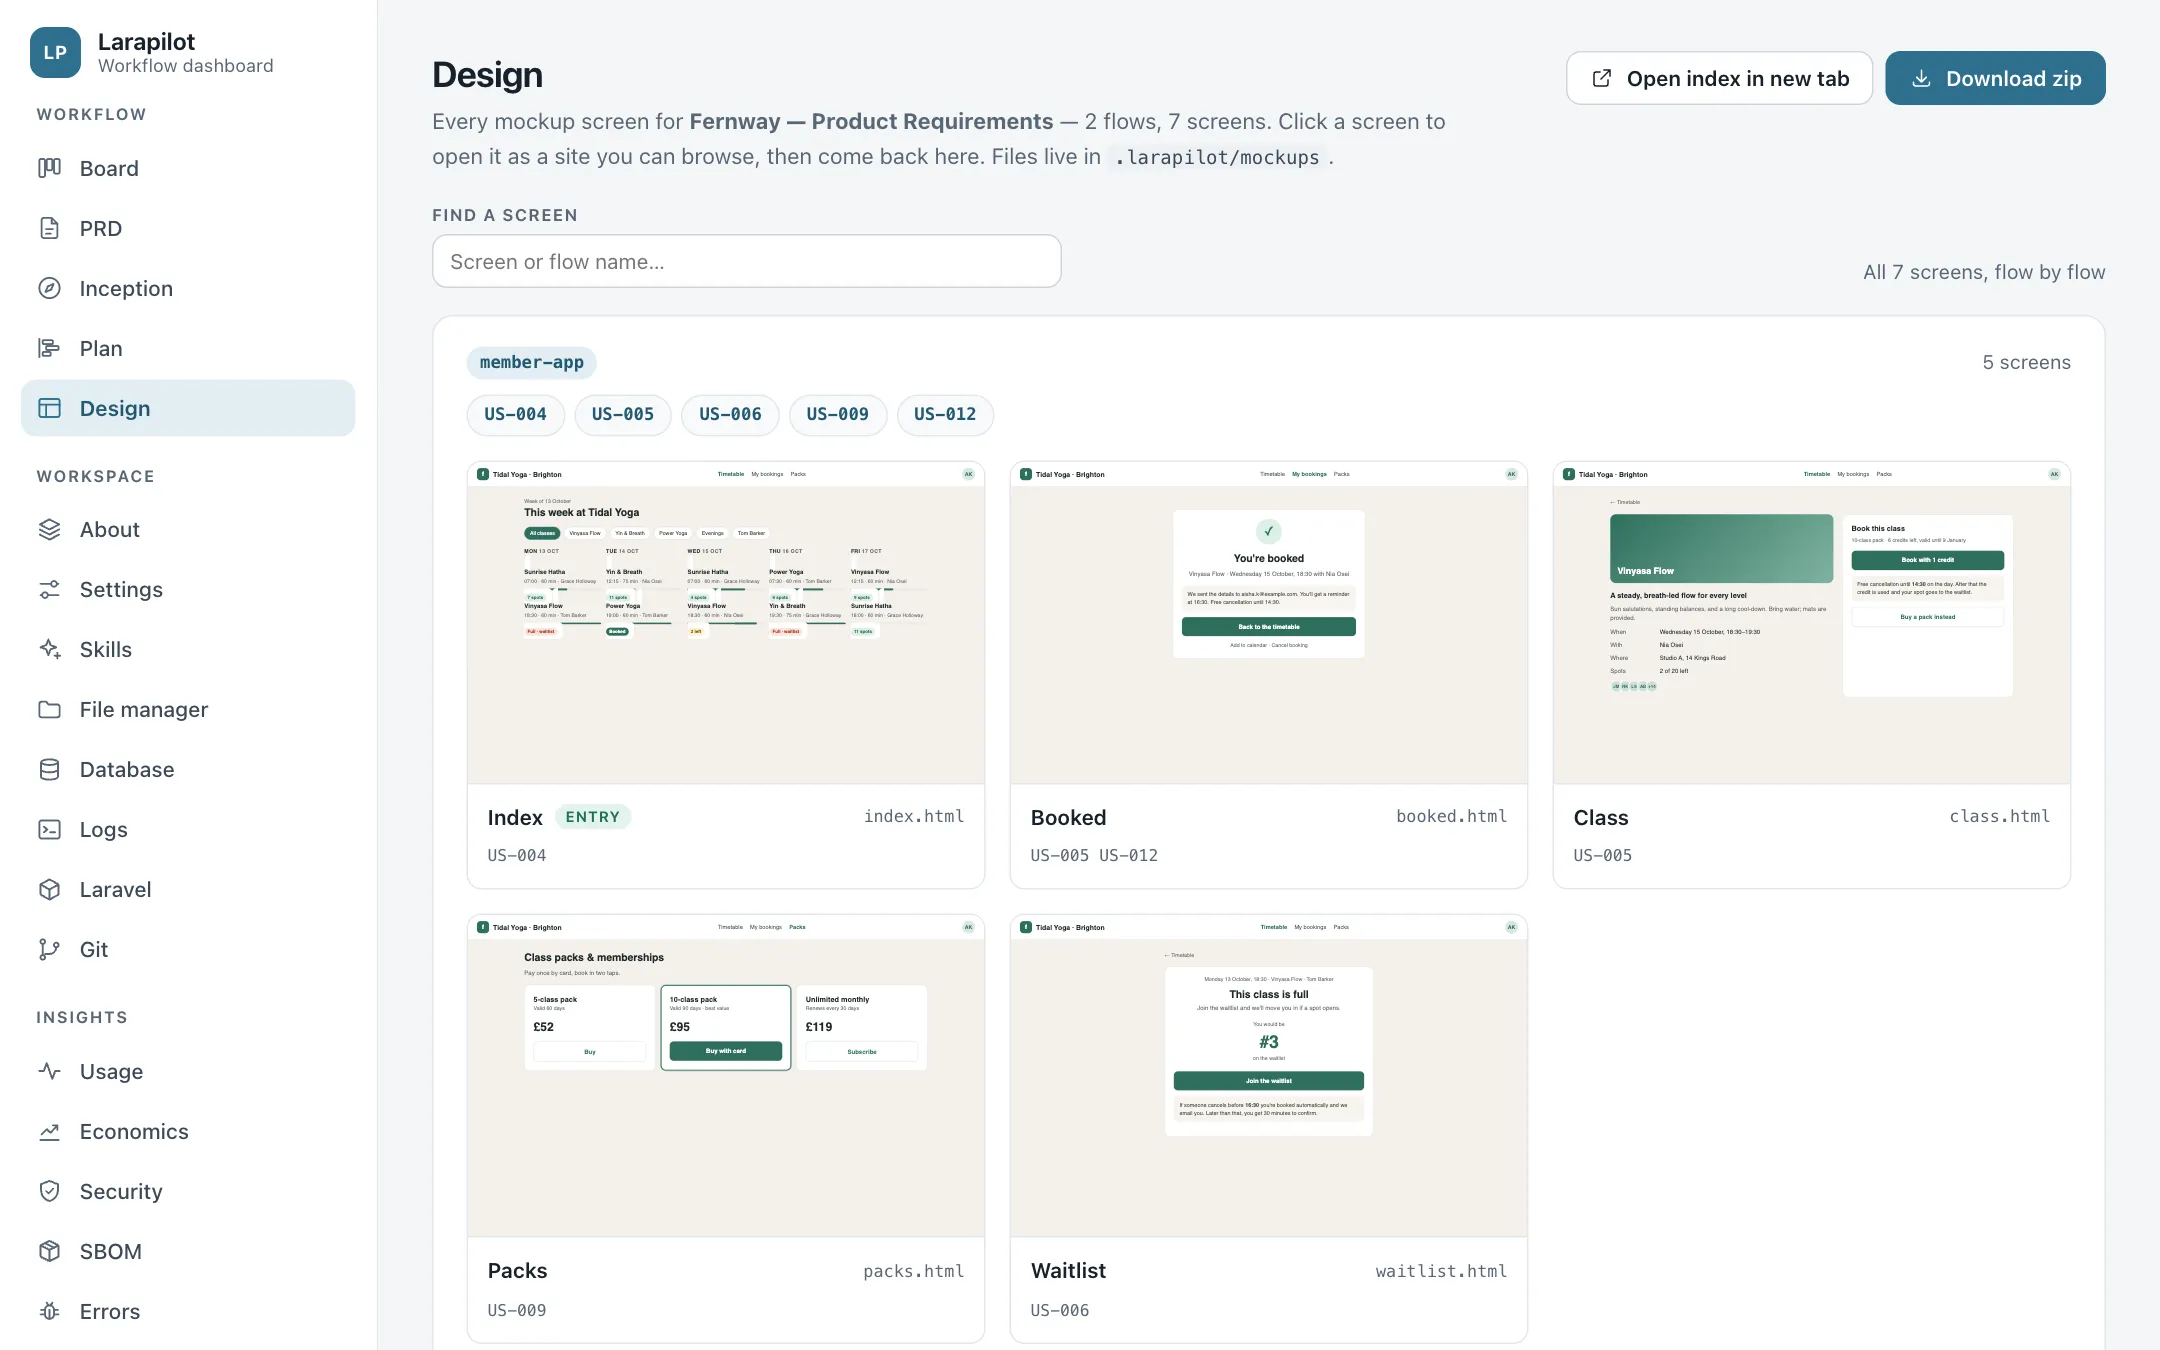
Task: Open the Board icon in sidebar
Action: pyautogui.click(x=49, y=168)
